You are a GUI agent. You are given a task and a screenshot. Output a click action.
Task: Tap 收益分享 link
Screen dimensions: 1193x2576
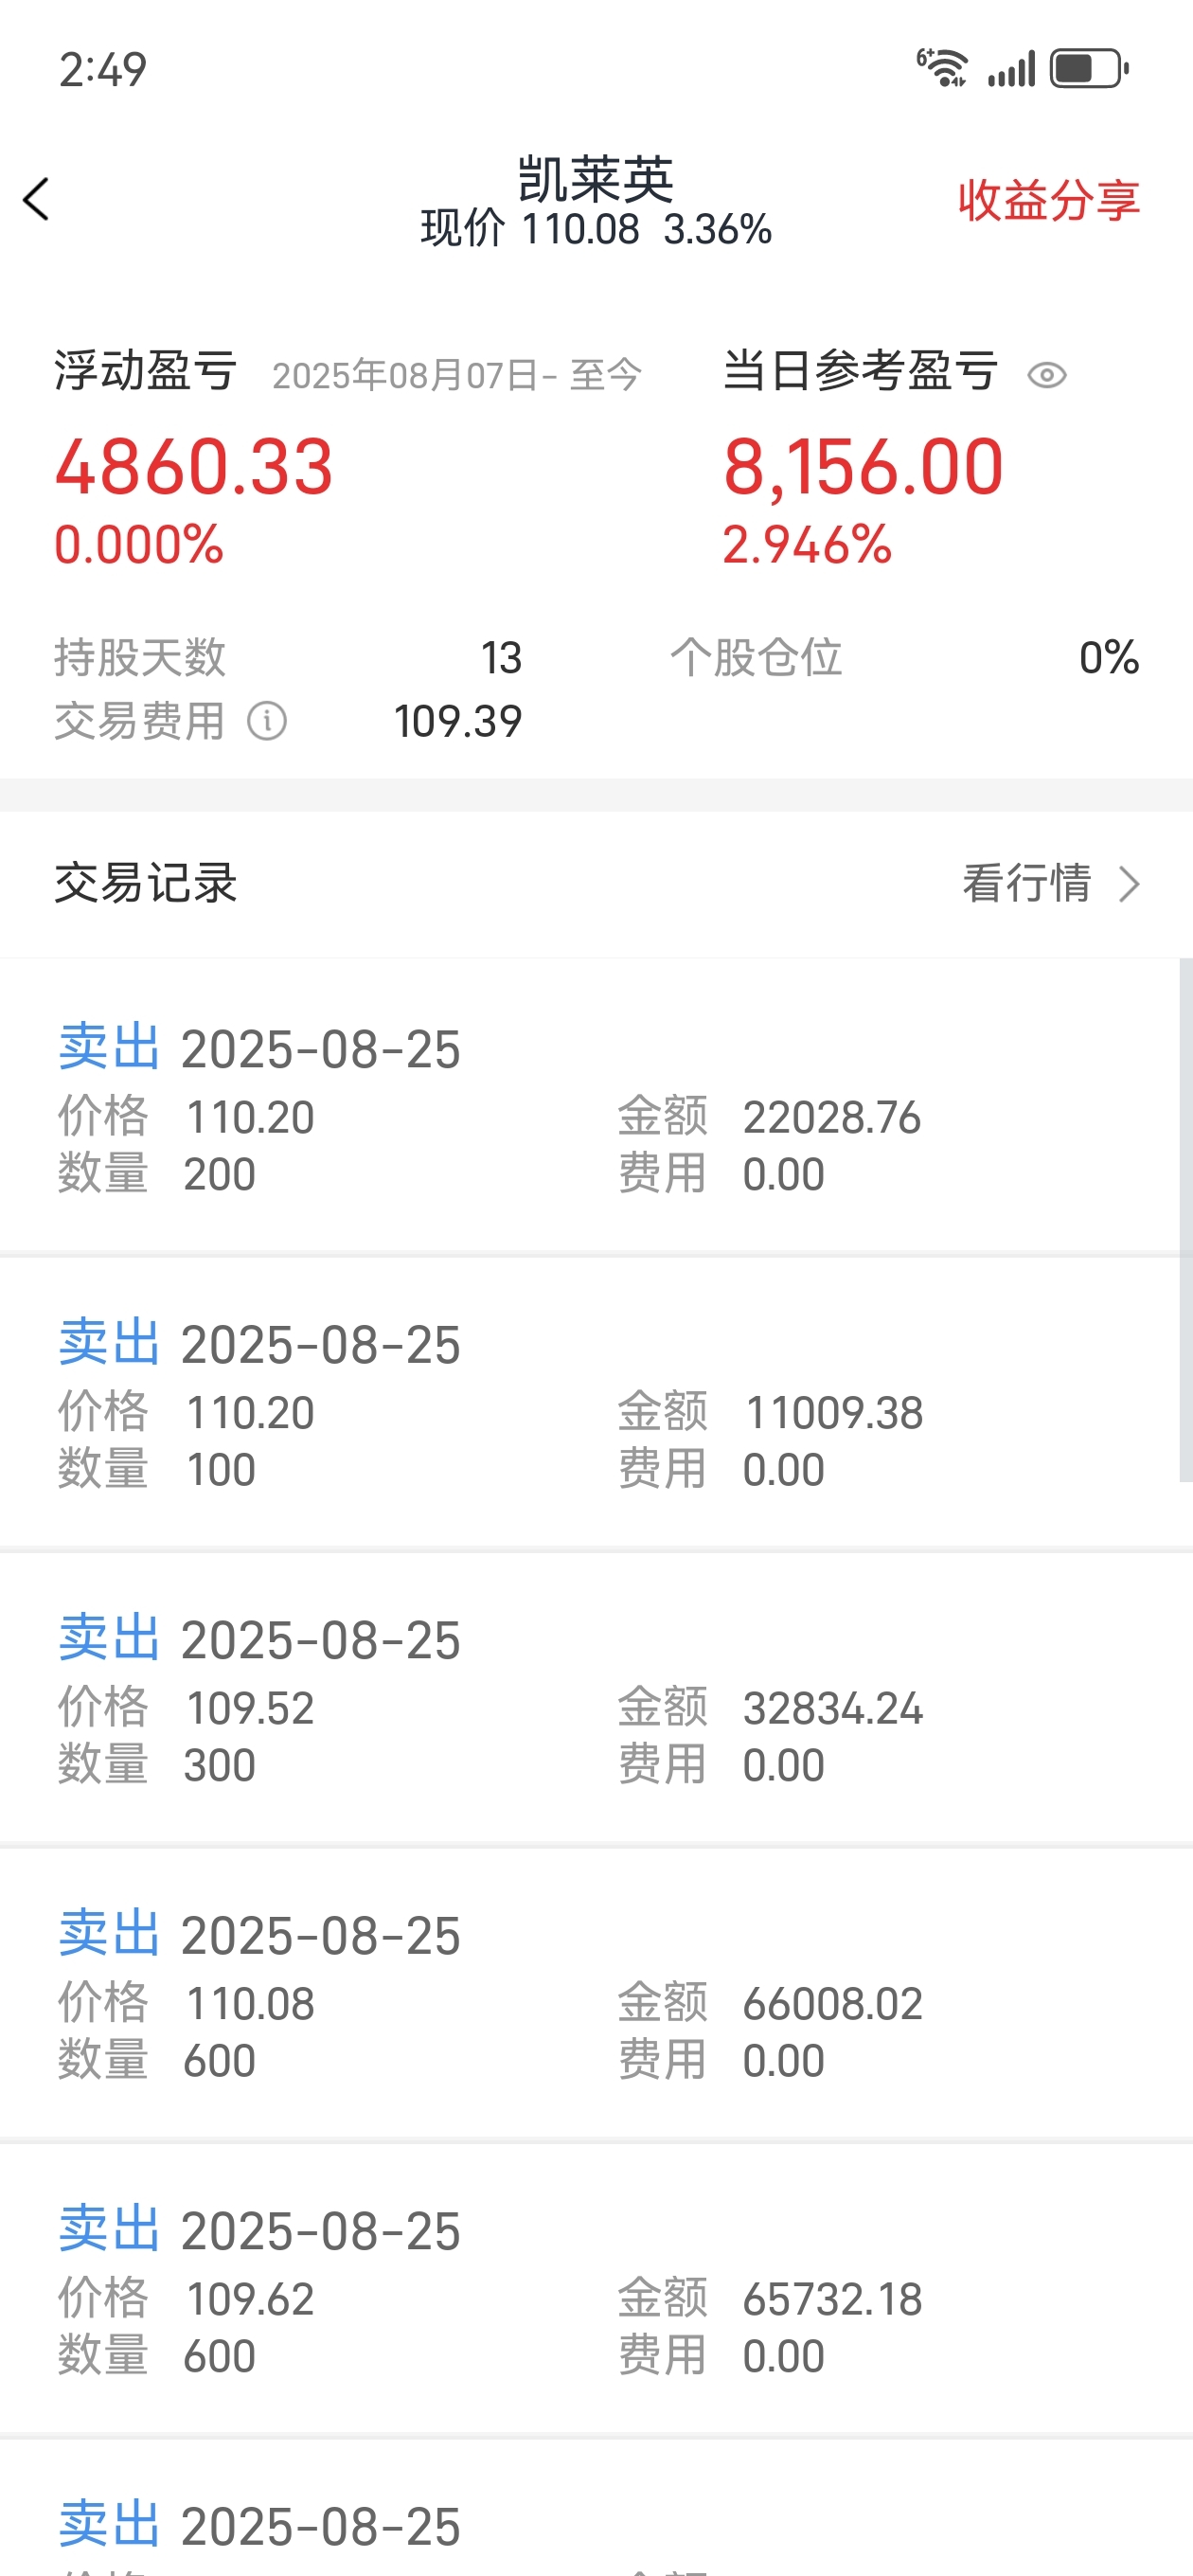(x=1048, y=200)
